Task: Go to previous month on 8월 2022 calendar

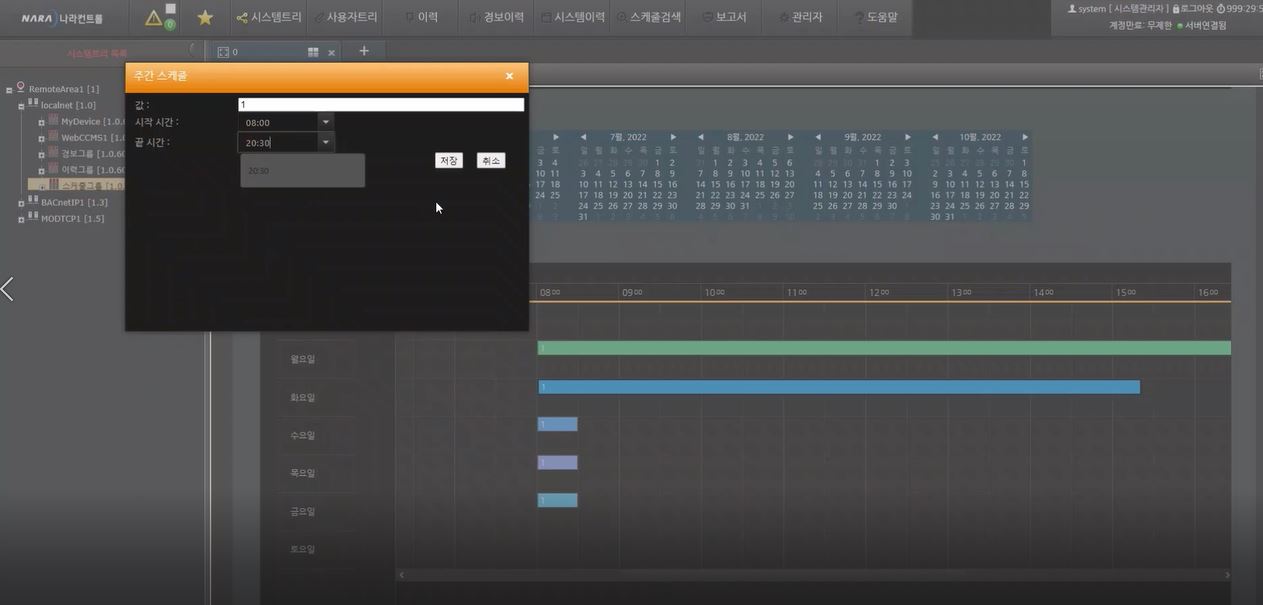Action: 701,137
